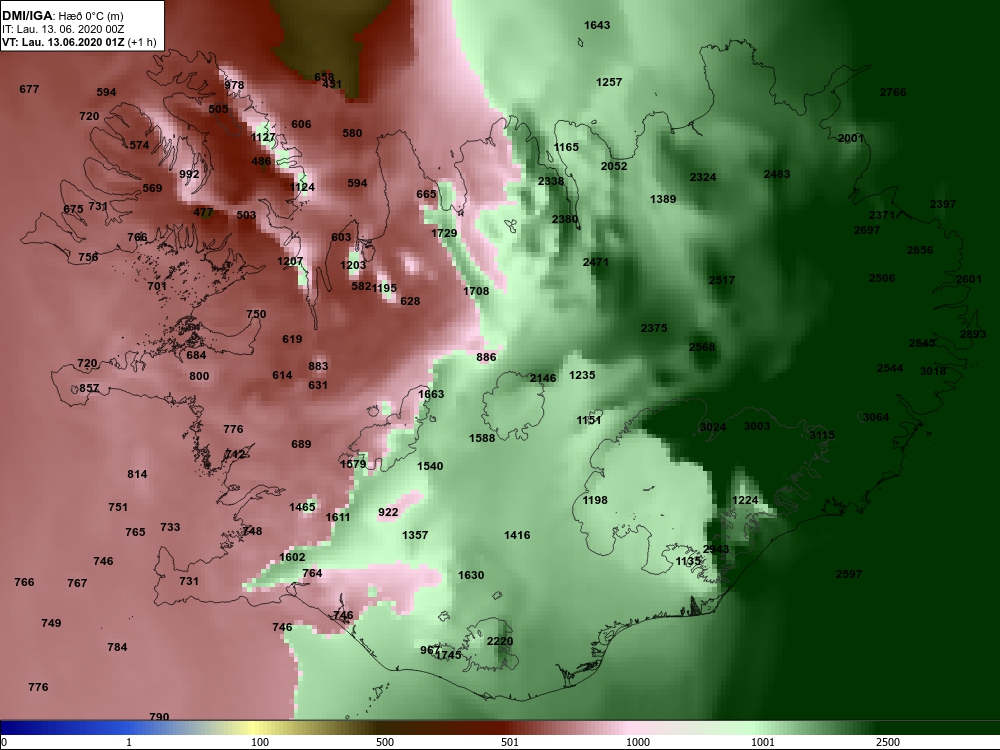Click the map value '1465'
1000x750 pixels.
302,506
